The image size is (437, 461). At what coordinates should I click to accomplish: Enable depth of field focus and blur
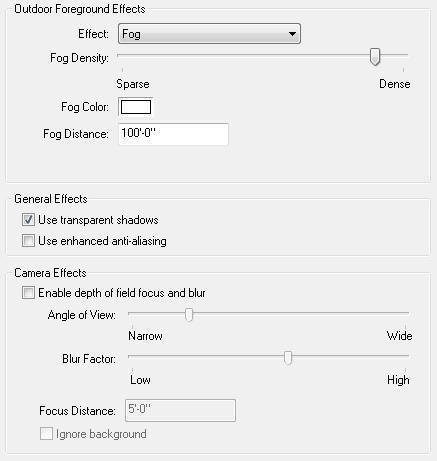coord(28,293)
